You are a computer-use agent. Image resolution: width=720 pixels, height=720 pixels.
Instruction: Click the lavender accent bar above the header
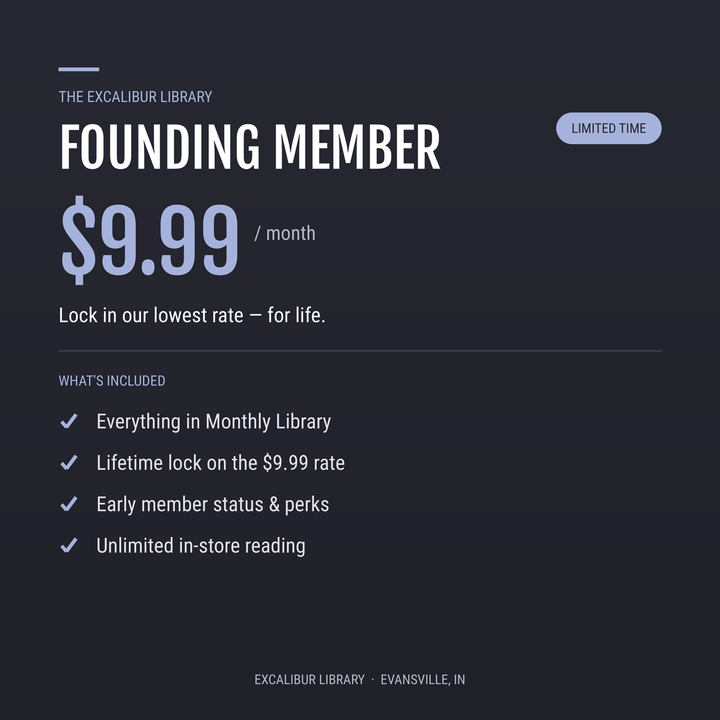(x=79, y=69)
